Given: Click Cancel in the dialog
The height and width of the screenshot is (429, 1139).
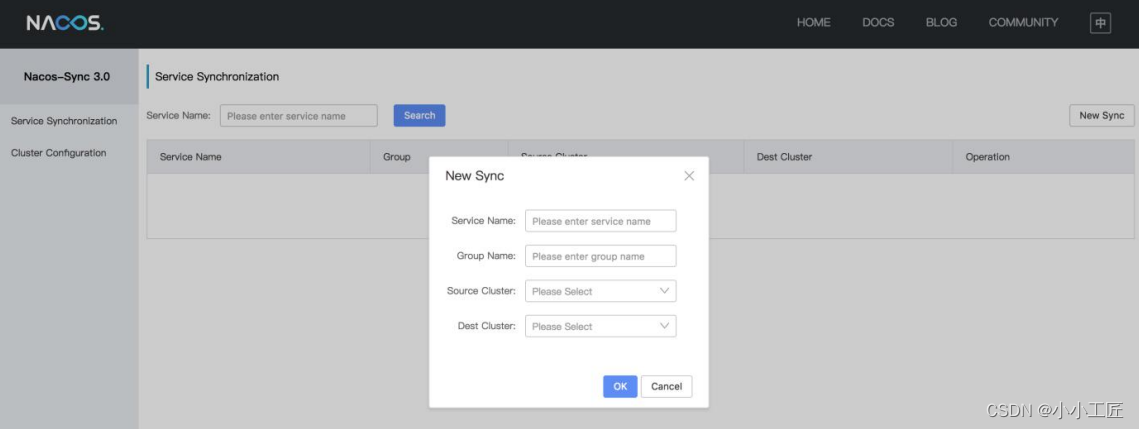Looking at the screenshot, I should pyautogui.click(x=666, y=386).
